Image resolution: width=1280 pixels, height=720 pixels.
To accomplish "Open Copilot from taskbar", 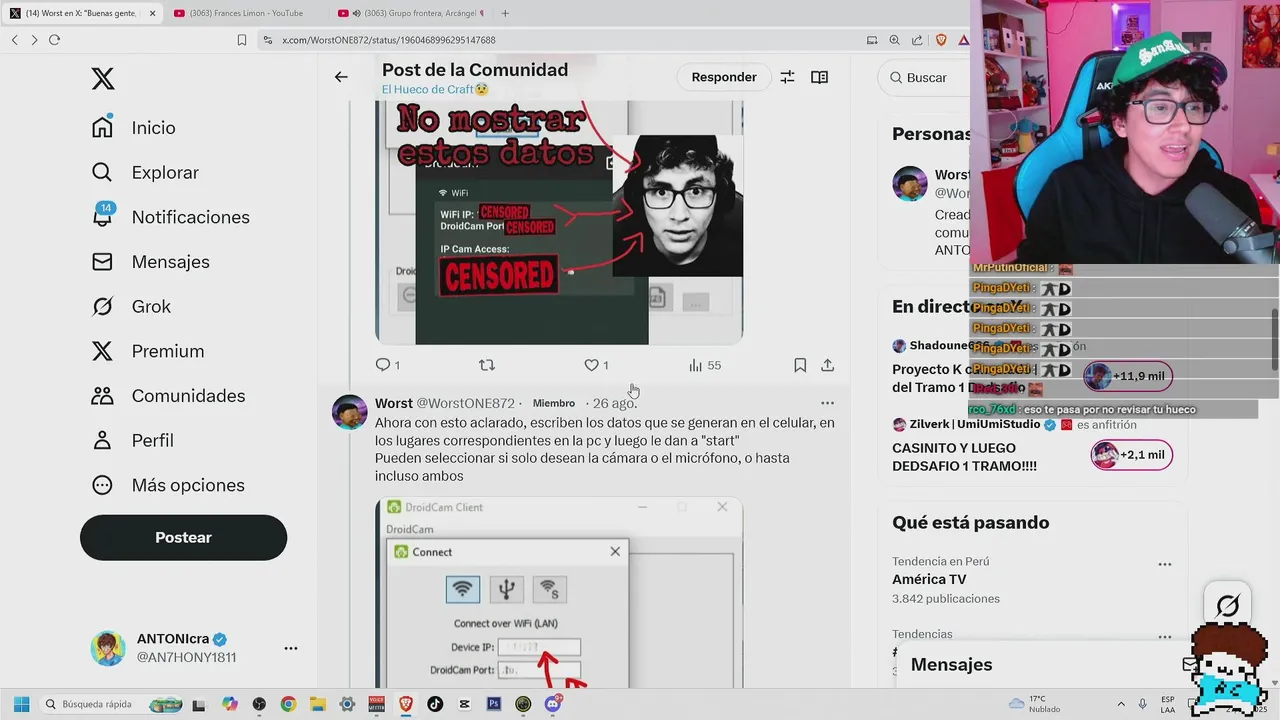I will tap(230, 704).
